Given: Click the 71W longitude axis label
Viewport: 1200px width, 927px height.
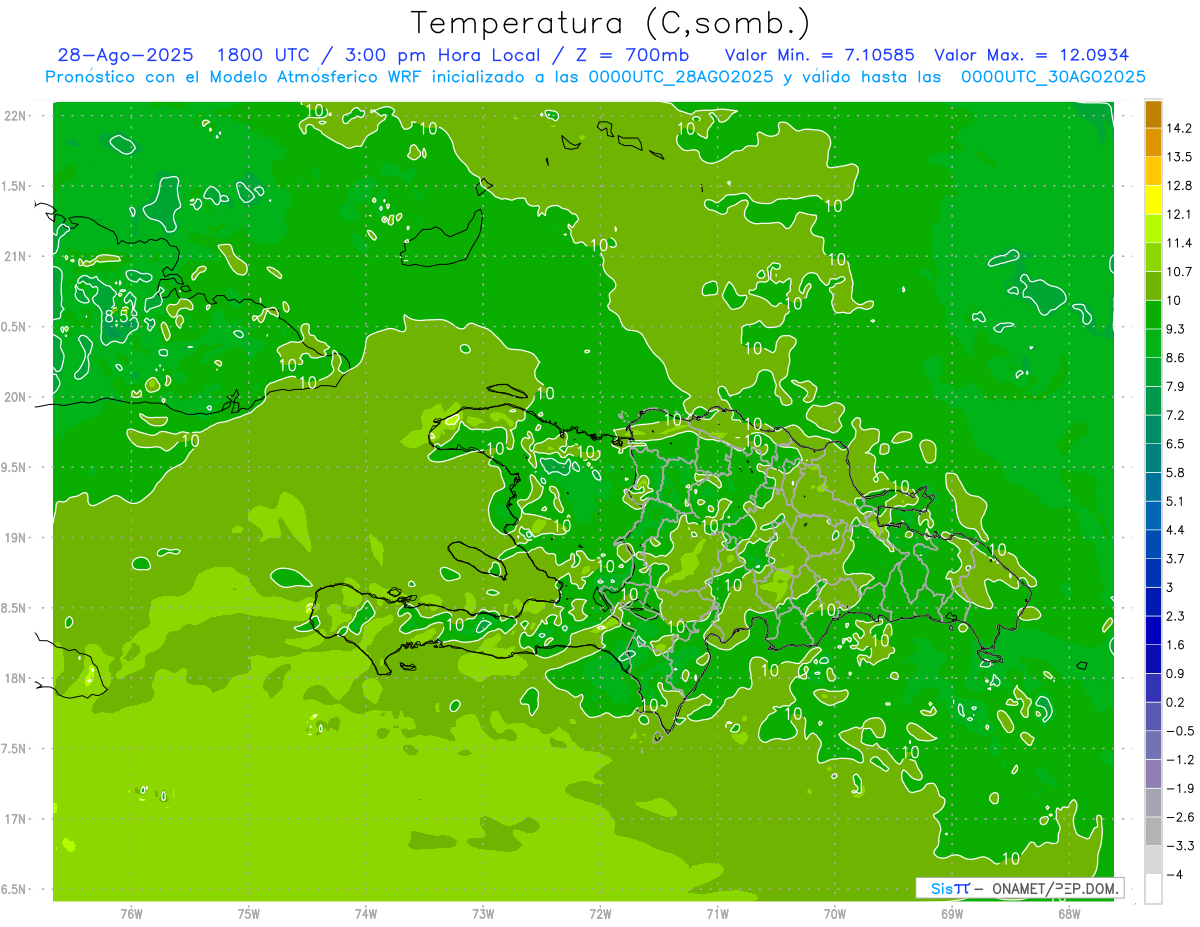Looking at the screenshot, I should pos(717,913).
